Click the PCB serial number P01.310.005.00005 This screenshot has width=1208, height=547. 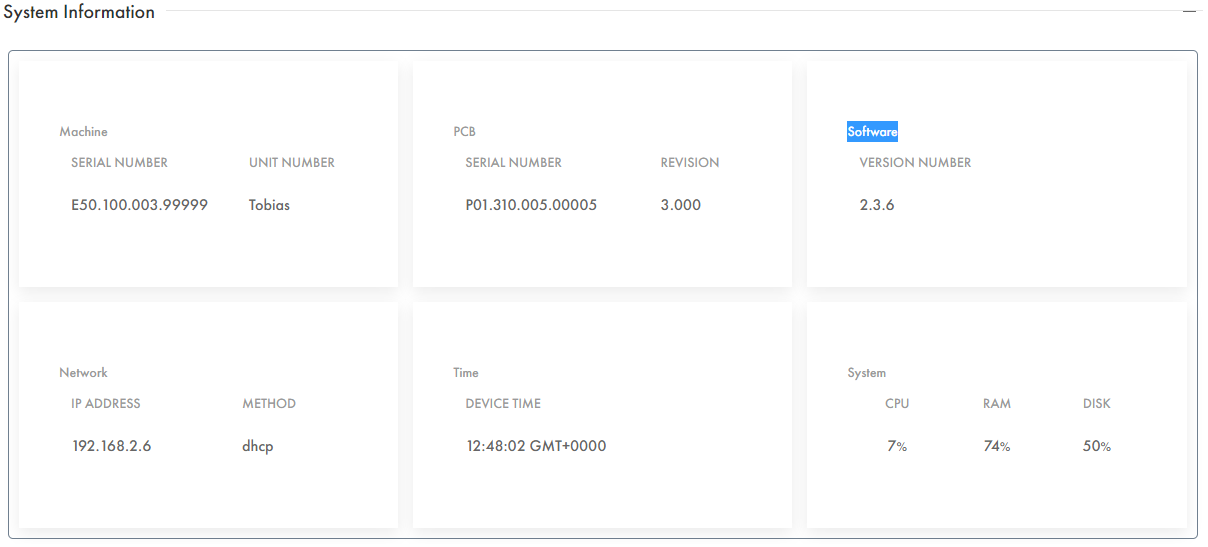pos(531,205)
